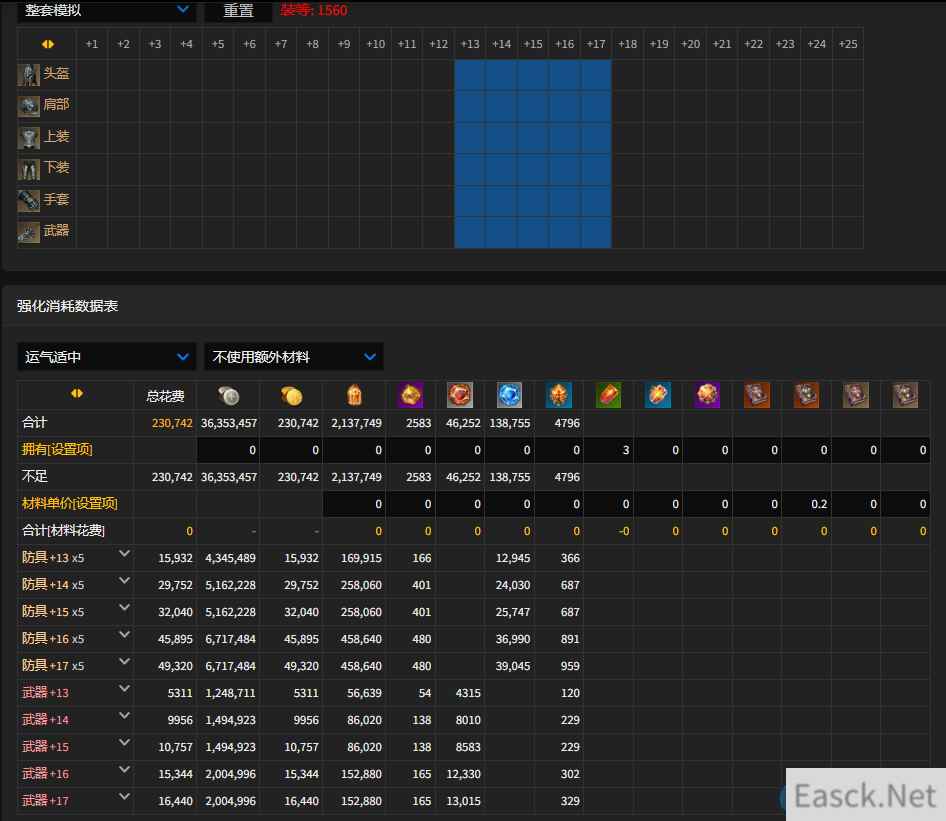The width and height of the screenshot is (946, 821).
Task: Expand the 武器+15 row
Action: tap(124, 743)
